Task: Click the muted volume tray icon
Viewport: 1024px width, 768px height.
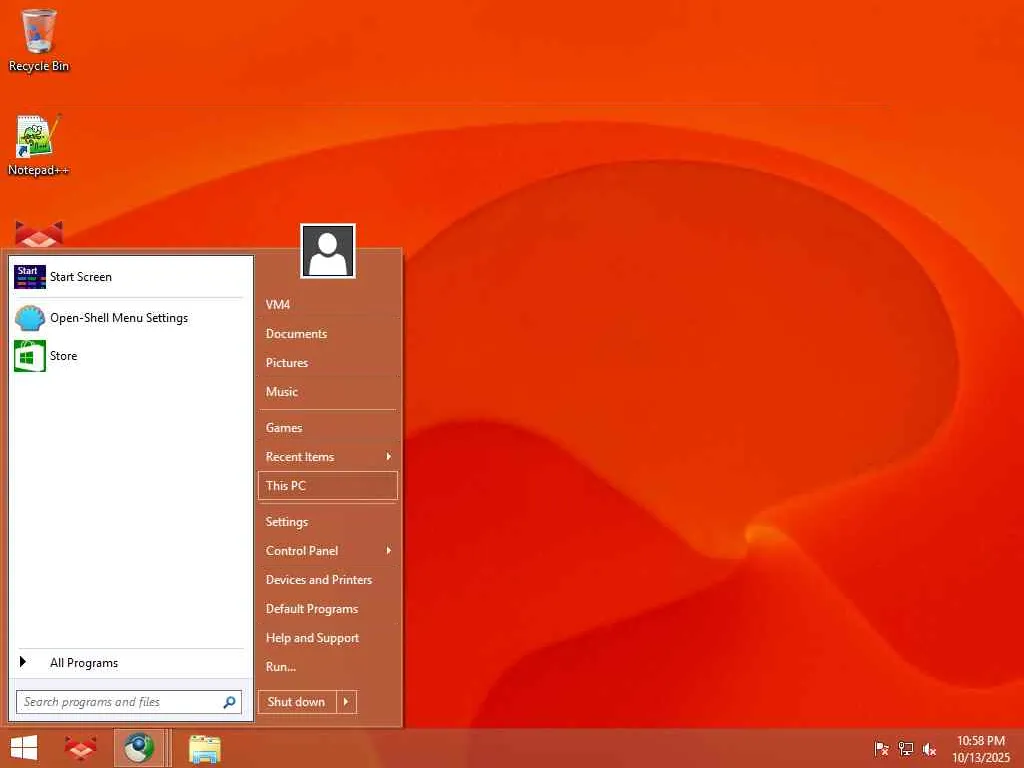Action: point(929,749)
